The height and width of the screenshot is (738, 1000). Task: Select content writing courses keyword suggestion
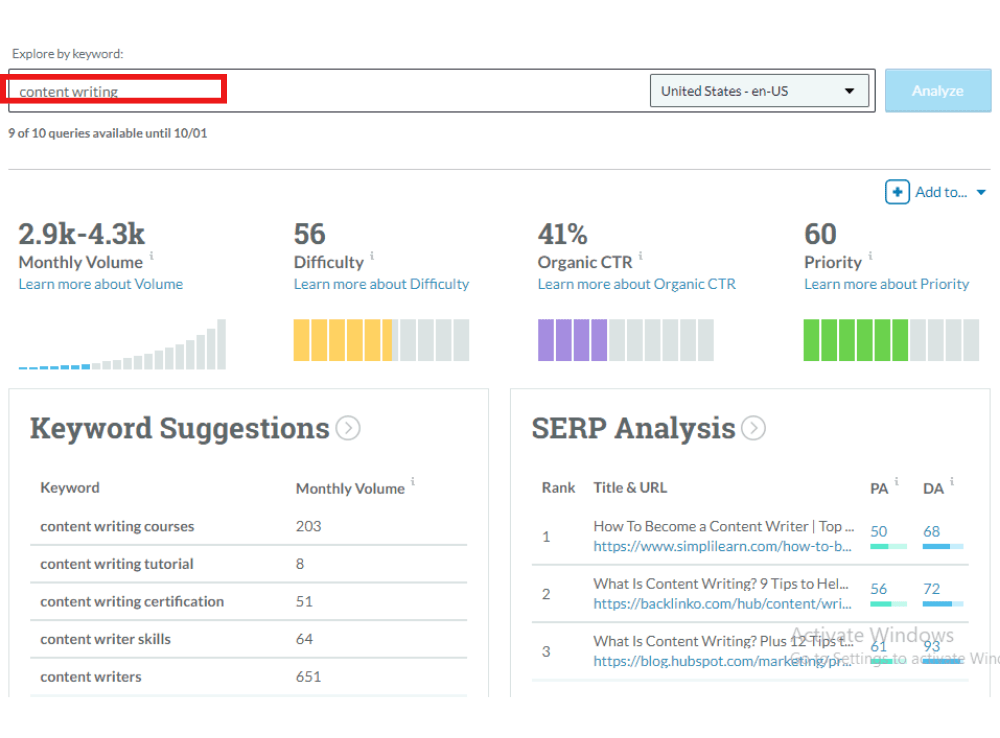click(117, 526)
